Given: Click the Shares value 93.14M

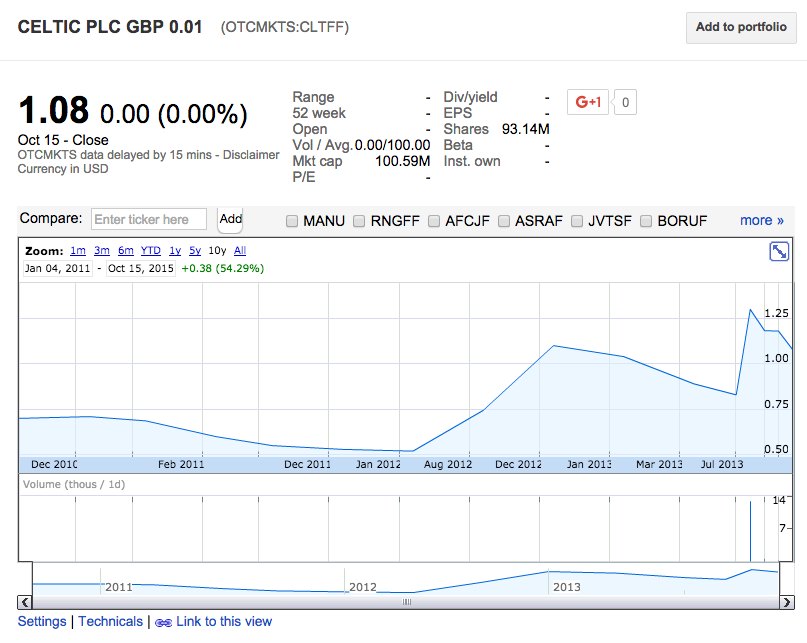Looking at the screenshot, I should pyautogui.click(x=525, y=129).
